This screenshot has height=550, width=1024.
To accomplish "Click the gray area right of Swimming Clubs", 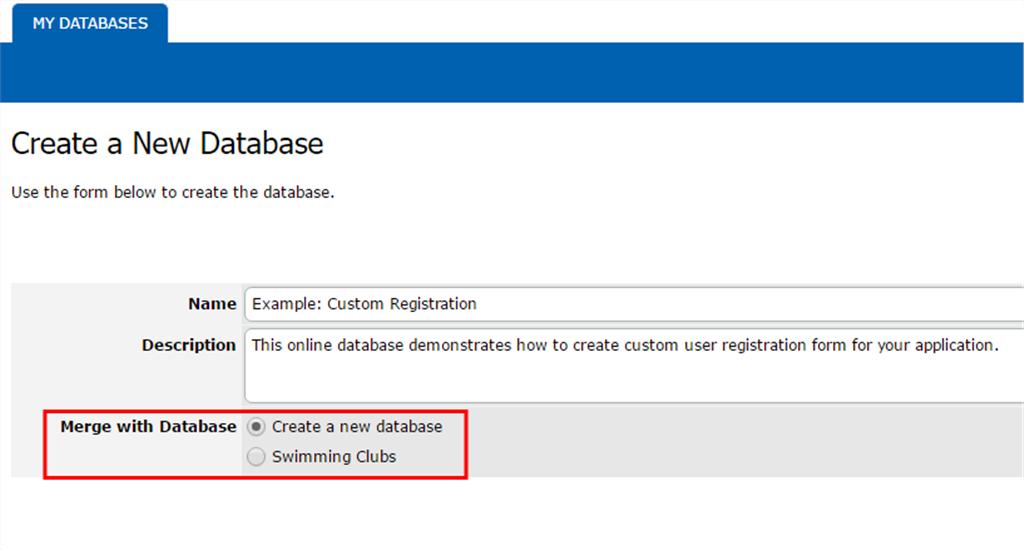I will pyautogui.click(x=744, y=457).
